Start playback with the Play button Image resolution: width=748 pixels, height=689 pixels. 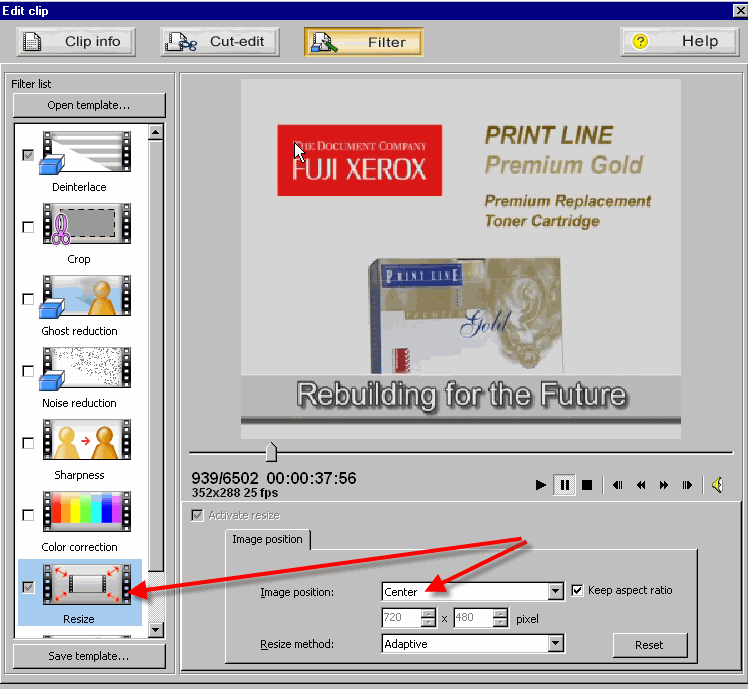tap(540, 485)
